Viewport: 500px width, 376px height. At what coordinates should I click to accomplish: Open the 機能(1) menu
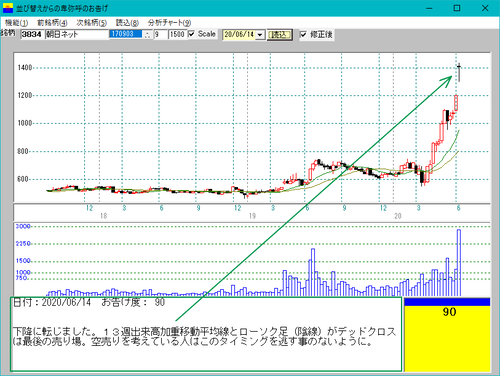pos(16,23)
